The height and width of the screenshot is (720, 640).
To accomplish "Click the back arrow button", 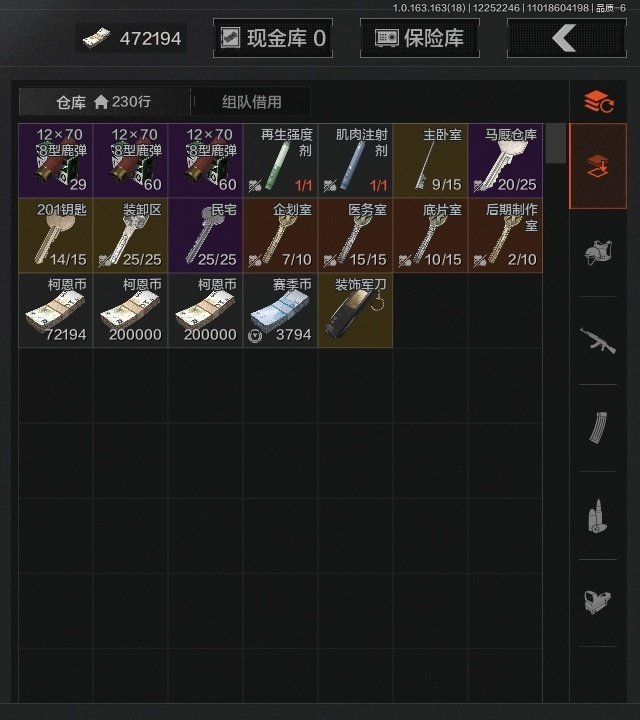I will pyautogui.click(x=567, y=38).
